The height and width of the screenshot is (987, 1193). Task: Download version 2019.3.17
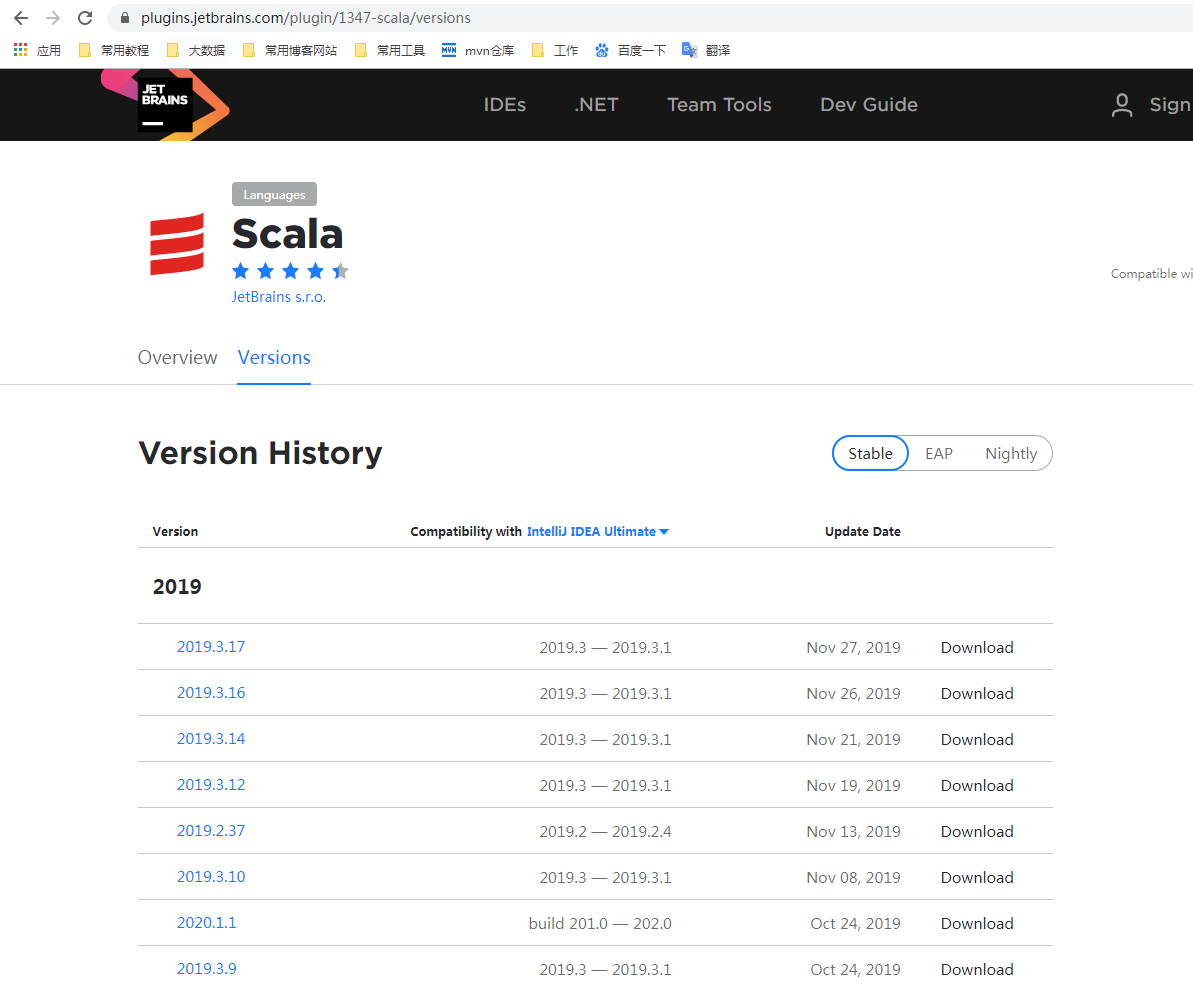click(x=977, y=648)
